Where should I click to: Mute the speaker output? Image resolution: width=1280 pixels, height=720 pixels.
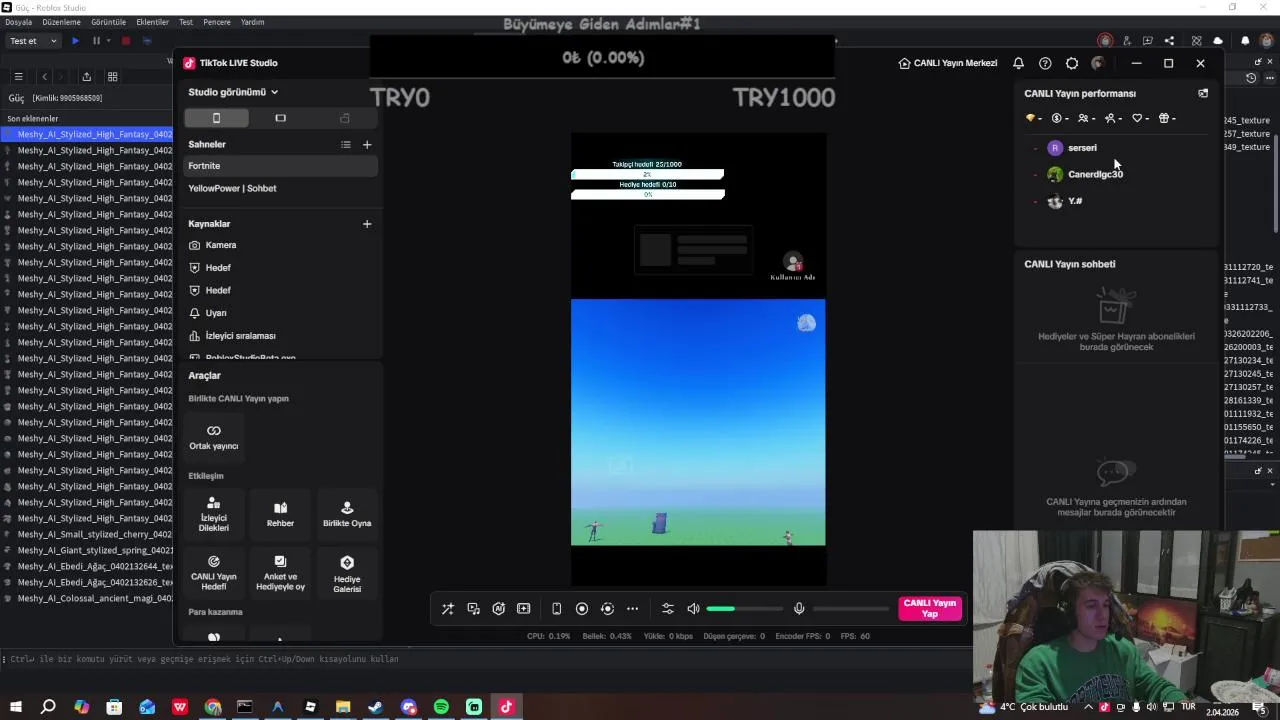click(x=693, y=609)
